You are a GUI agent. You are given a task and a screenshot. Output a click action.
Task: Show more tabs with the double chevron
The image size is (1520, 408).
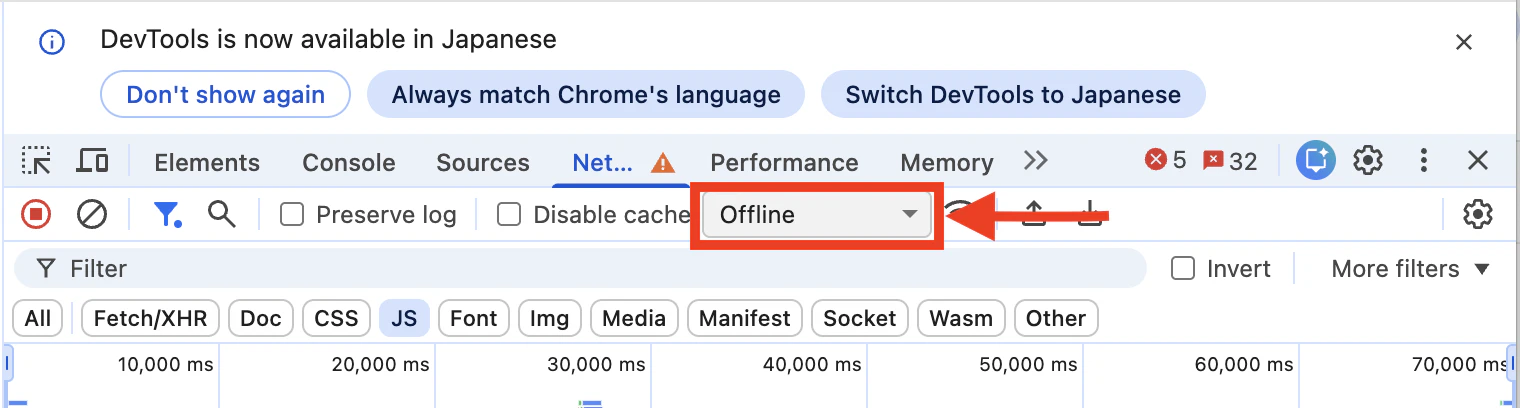(1036, 161)
